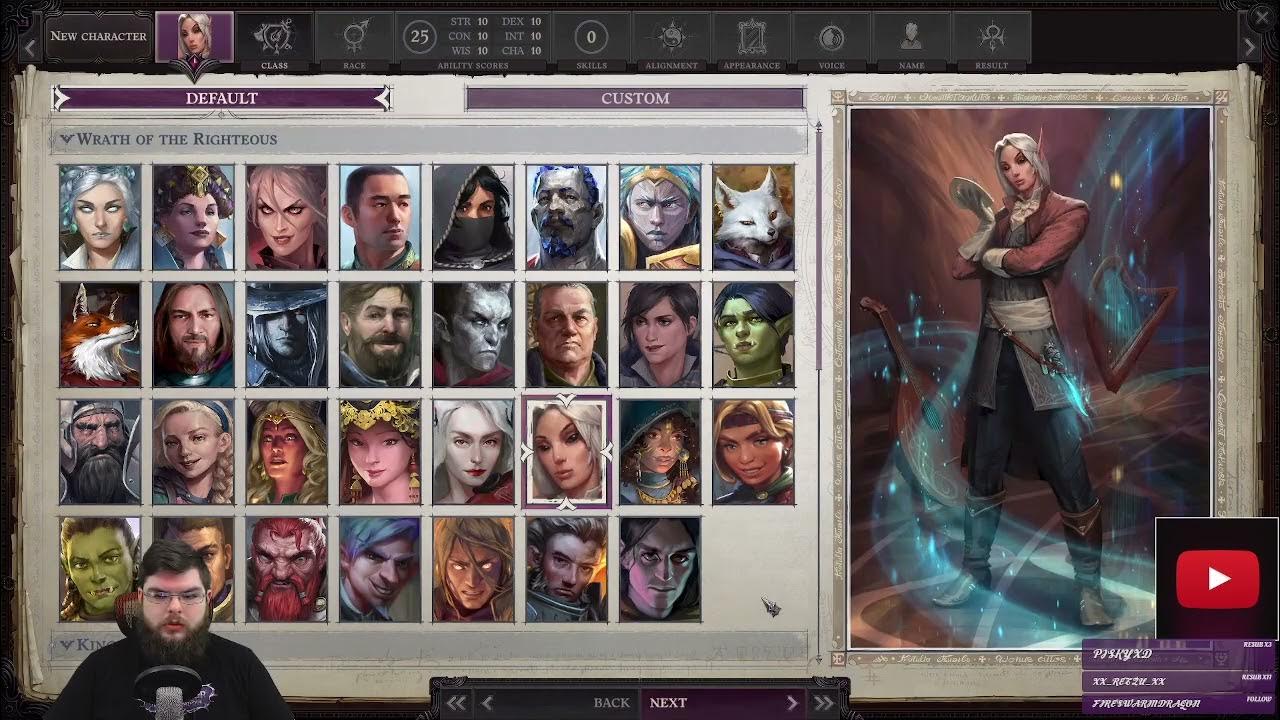1280x720 pixels.
Task: Open the Name step icon
Action: tap(911, 41)
